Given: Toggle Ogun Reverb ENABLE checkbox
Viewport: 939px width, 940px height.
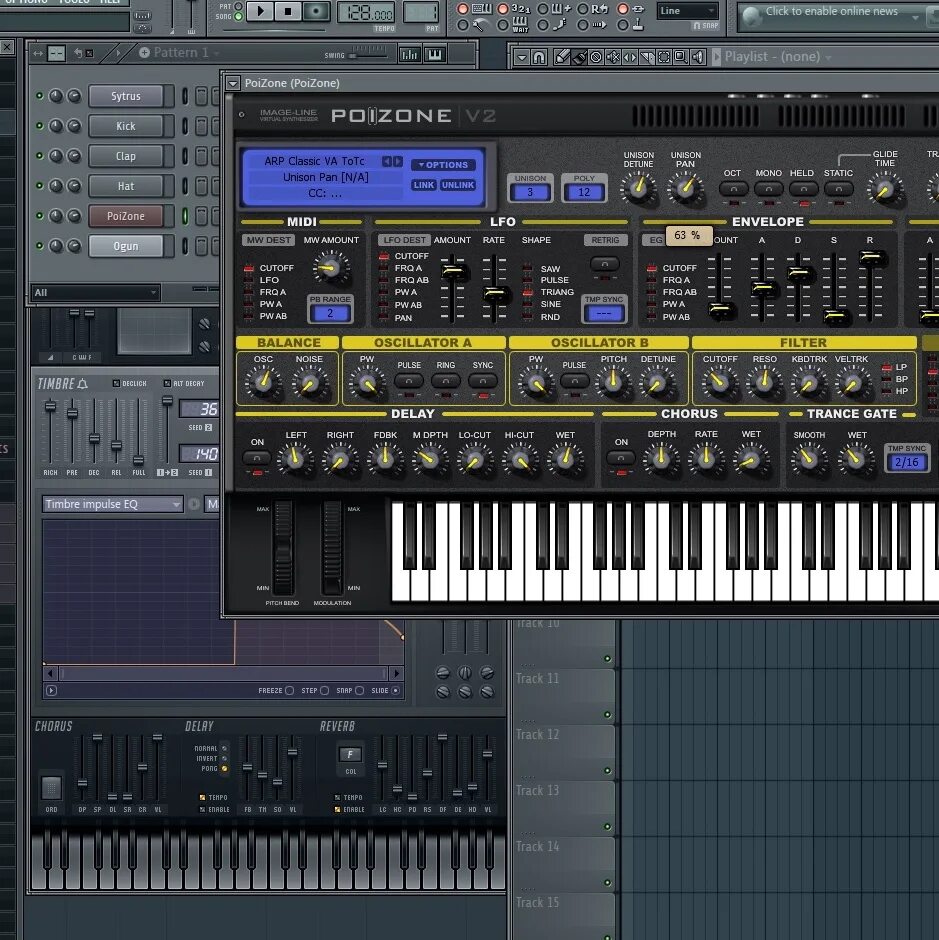Looking at the screenshot, I should click(338, 809).
